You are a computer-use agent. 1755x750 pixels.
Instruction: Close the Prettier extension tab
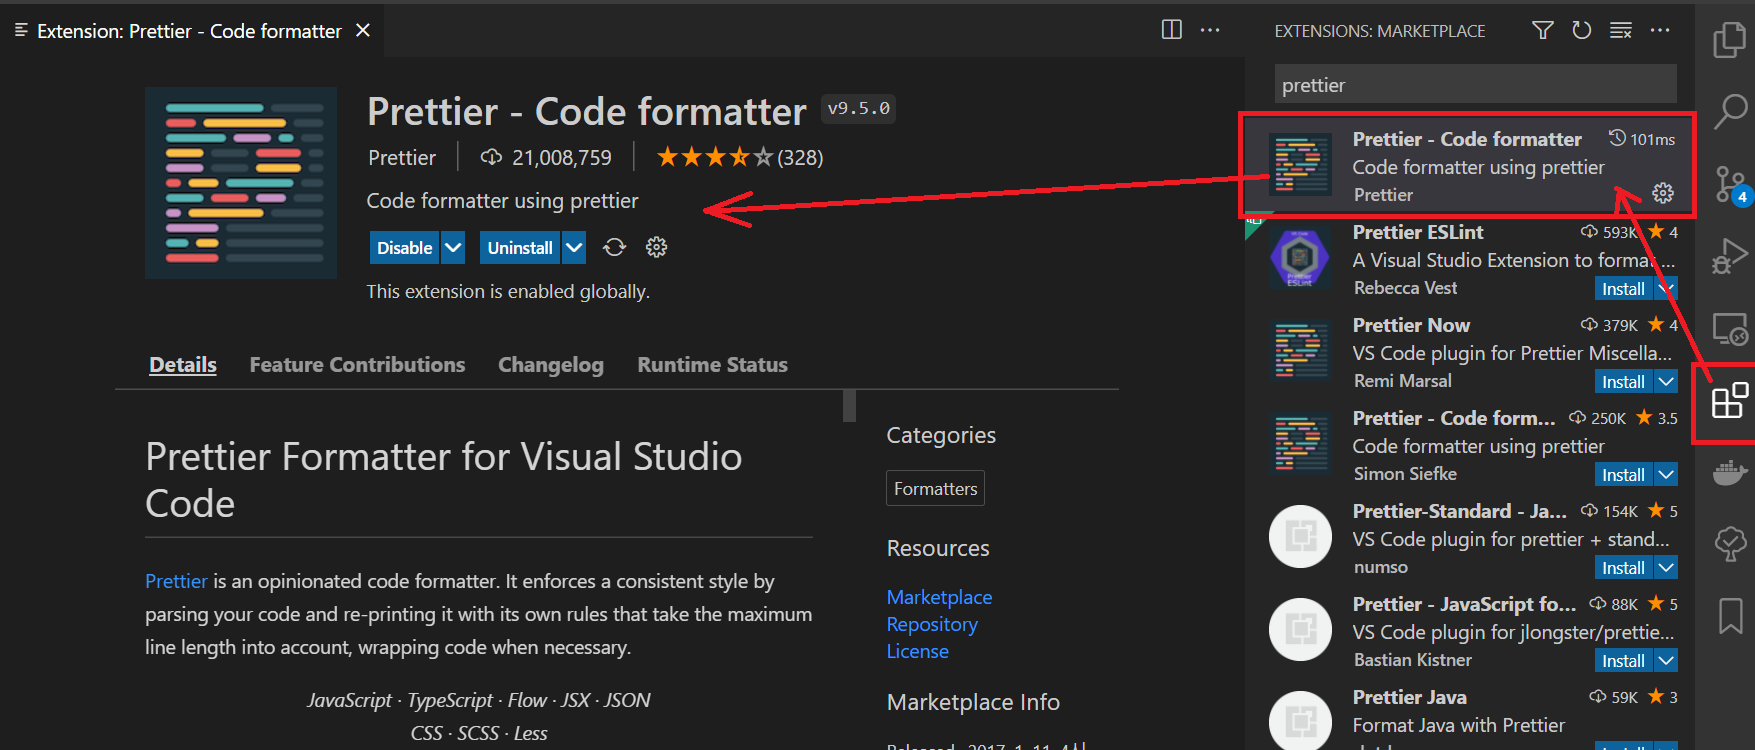[x=363, y=31]
